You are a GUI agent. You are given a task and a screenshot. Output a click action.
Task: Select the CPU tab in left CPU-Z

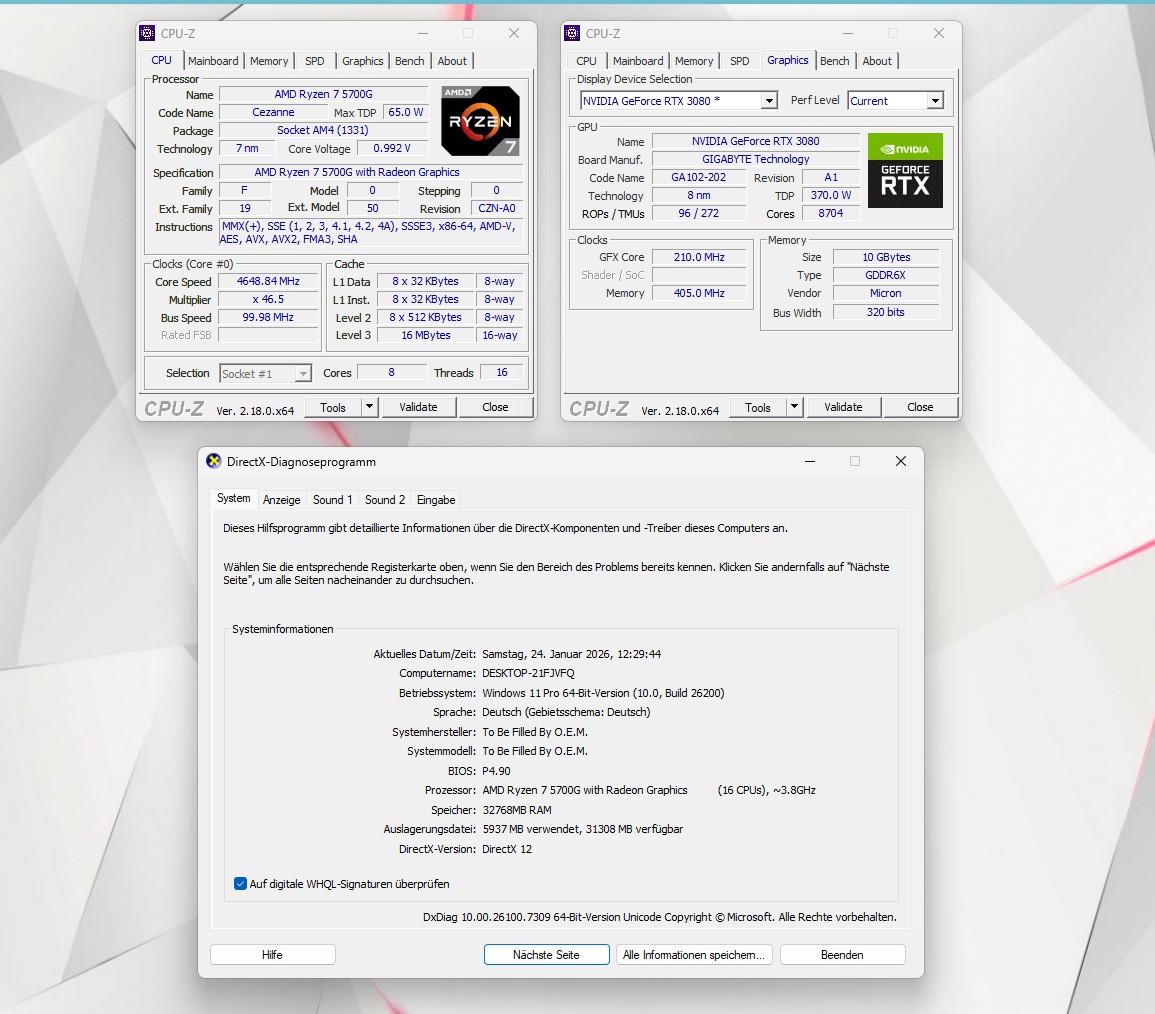click(161, 60)
